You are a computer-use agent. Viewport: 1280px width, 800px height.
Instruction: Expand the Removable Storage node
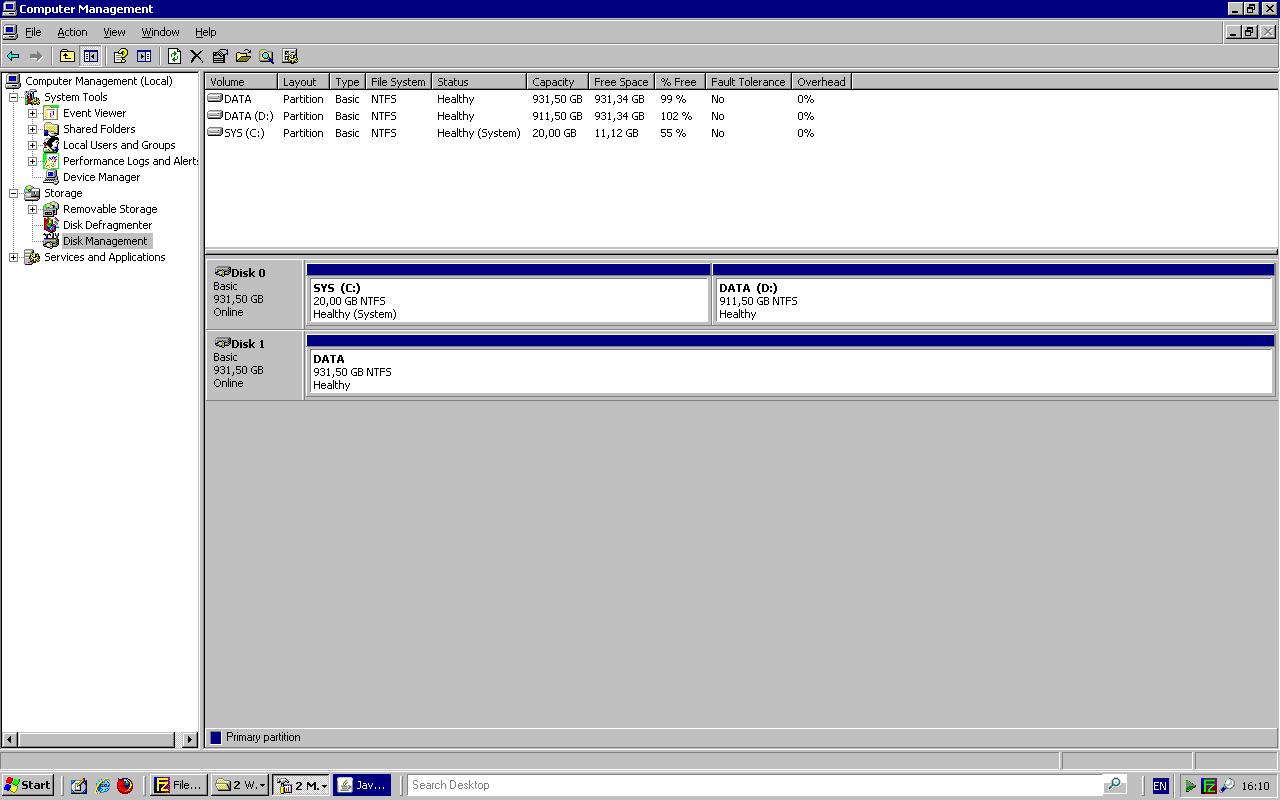coord(32,209)
